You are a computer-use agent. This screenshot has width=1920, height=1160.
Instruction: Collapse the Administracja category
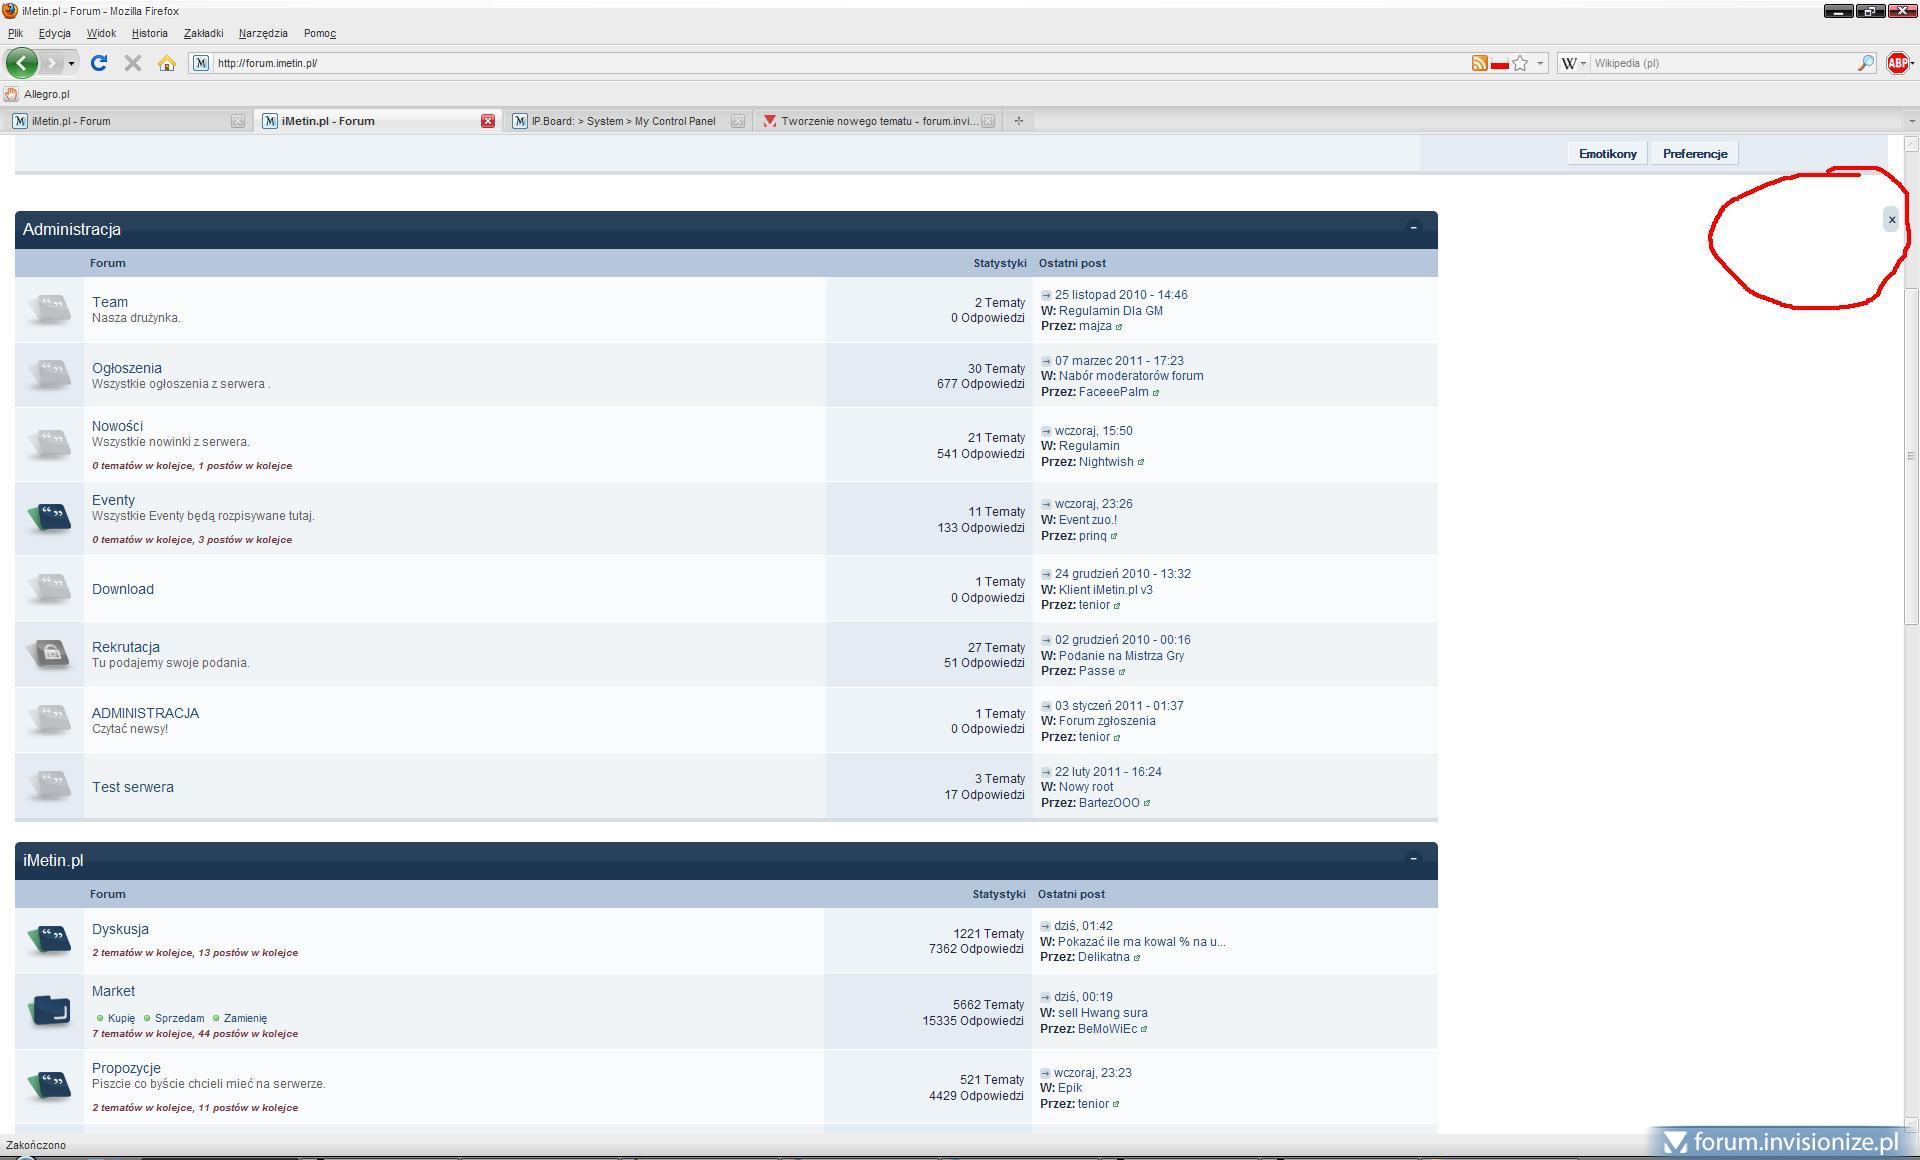[x=1413, y=228]
